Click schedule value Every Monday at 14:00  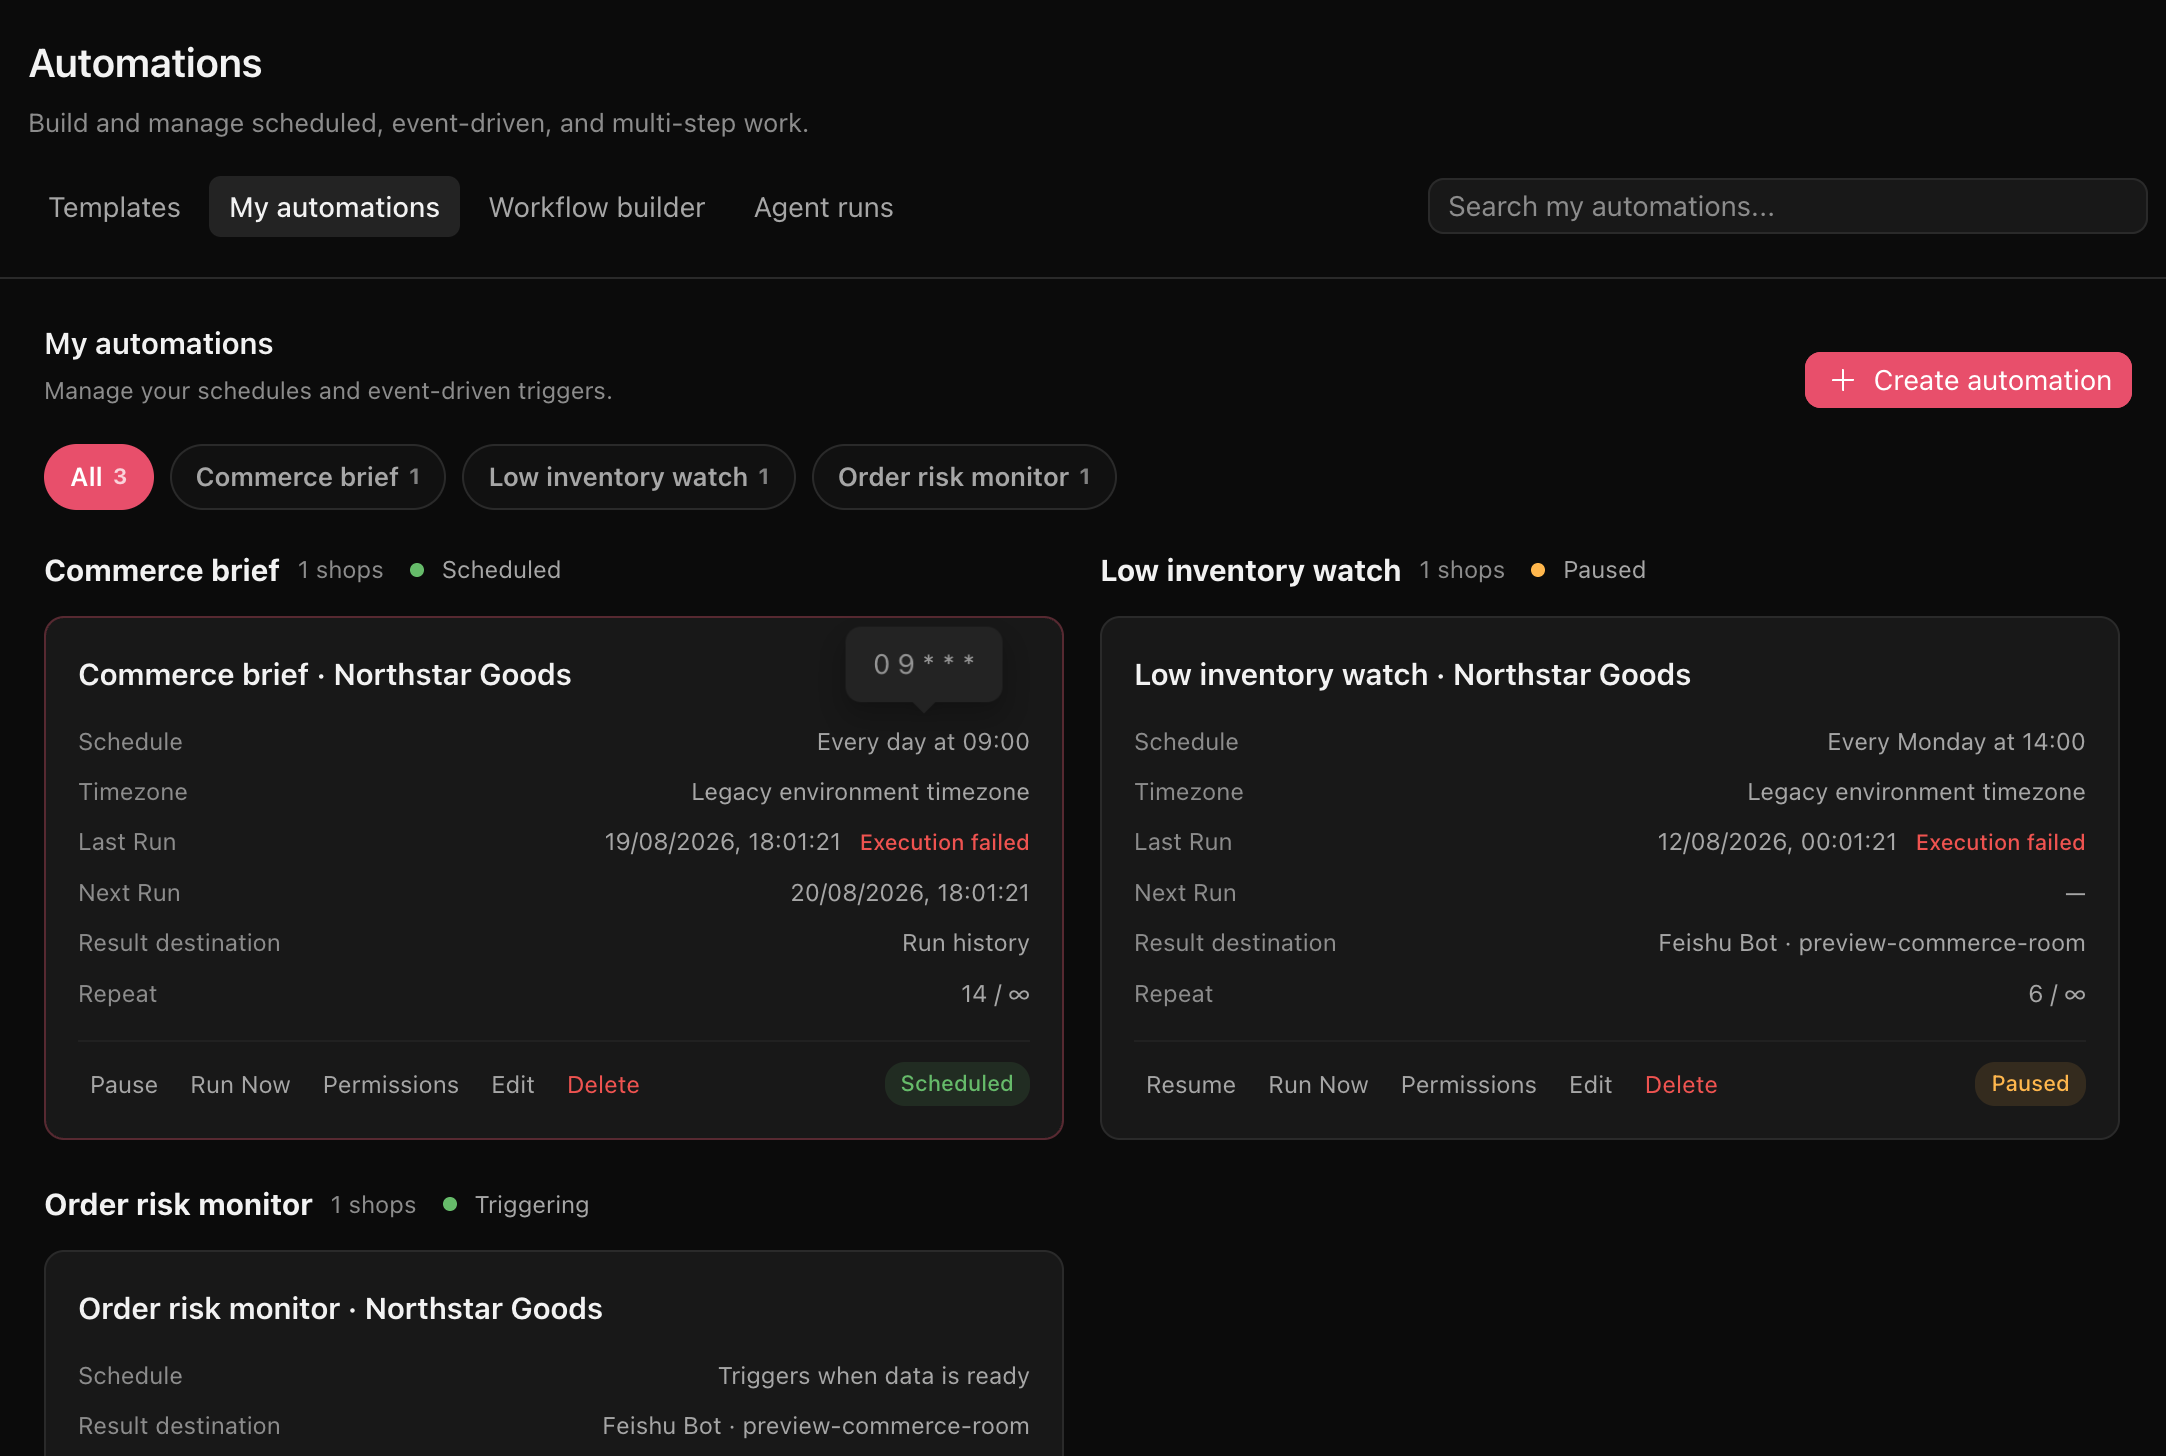pyautogui.click(x=1956, y=742)
